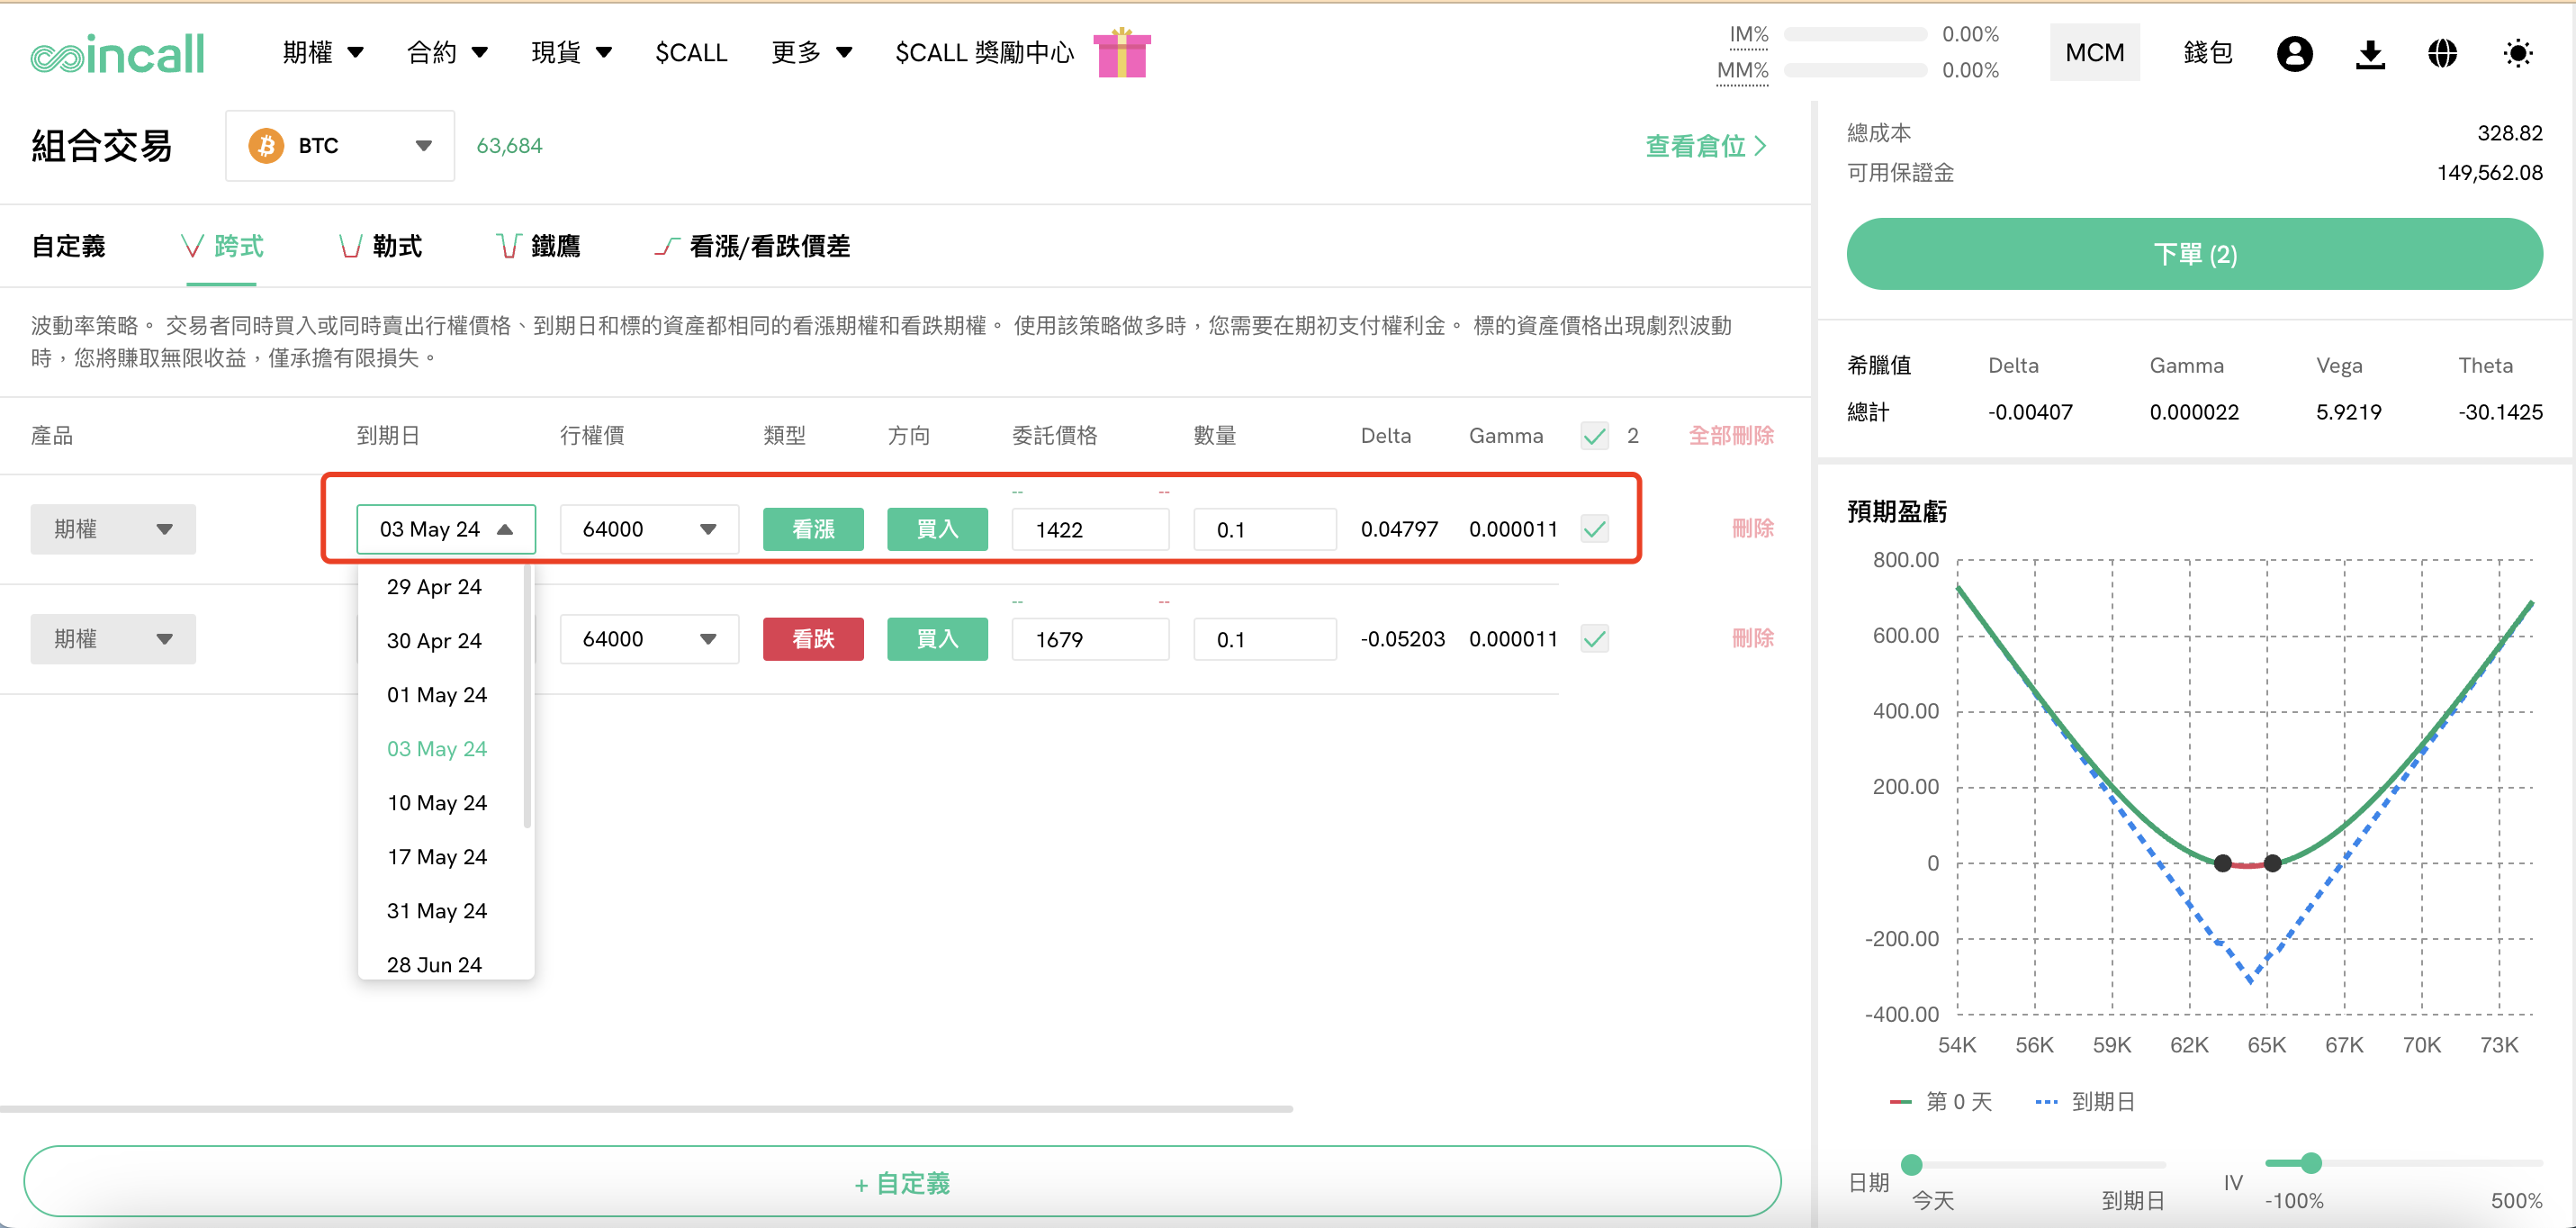Viewport: 2576px width, 1228px height.
Task: Expand the 更多 top navigation menu
Action: 811,53
